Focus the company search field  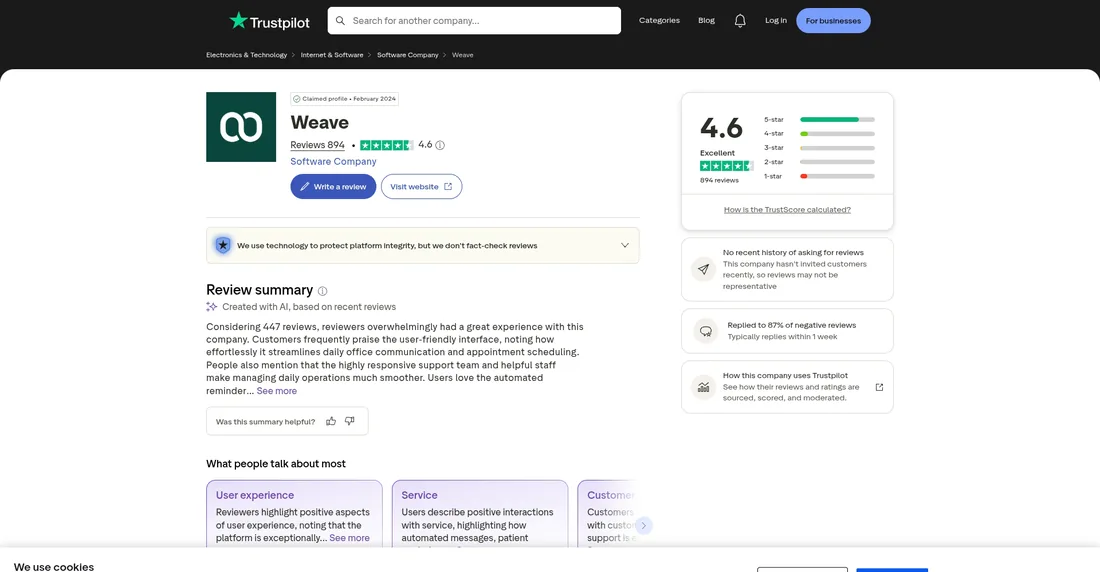click(x=474, y=20)
